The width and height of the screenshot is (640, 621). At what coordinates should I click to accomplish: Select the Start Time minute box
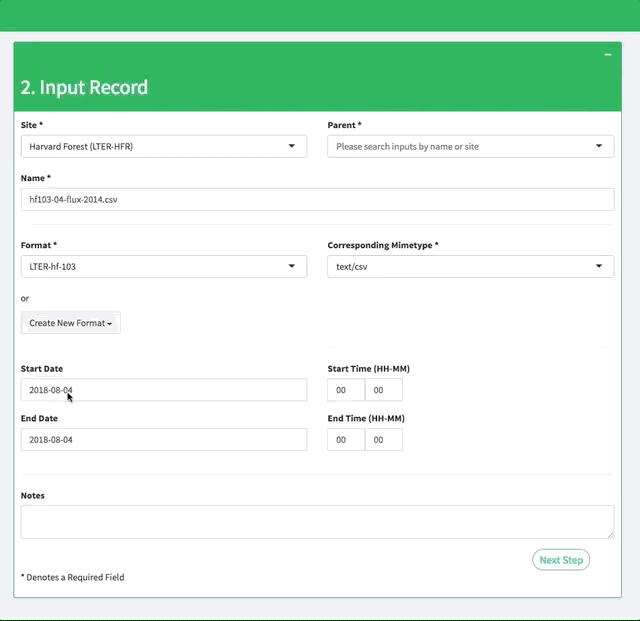(x=383, y=390)
